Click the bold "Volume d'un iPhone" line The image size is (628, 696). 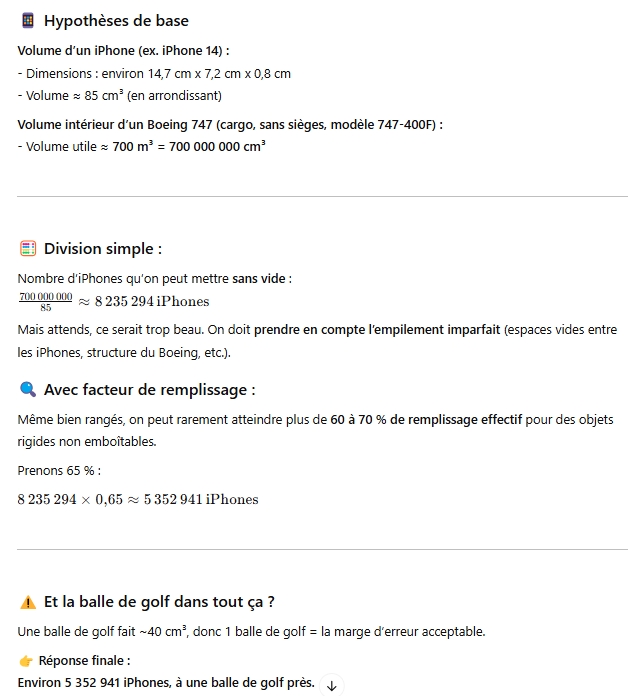(123, 50)
